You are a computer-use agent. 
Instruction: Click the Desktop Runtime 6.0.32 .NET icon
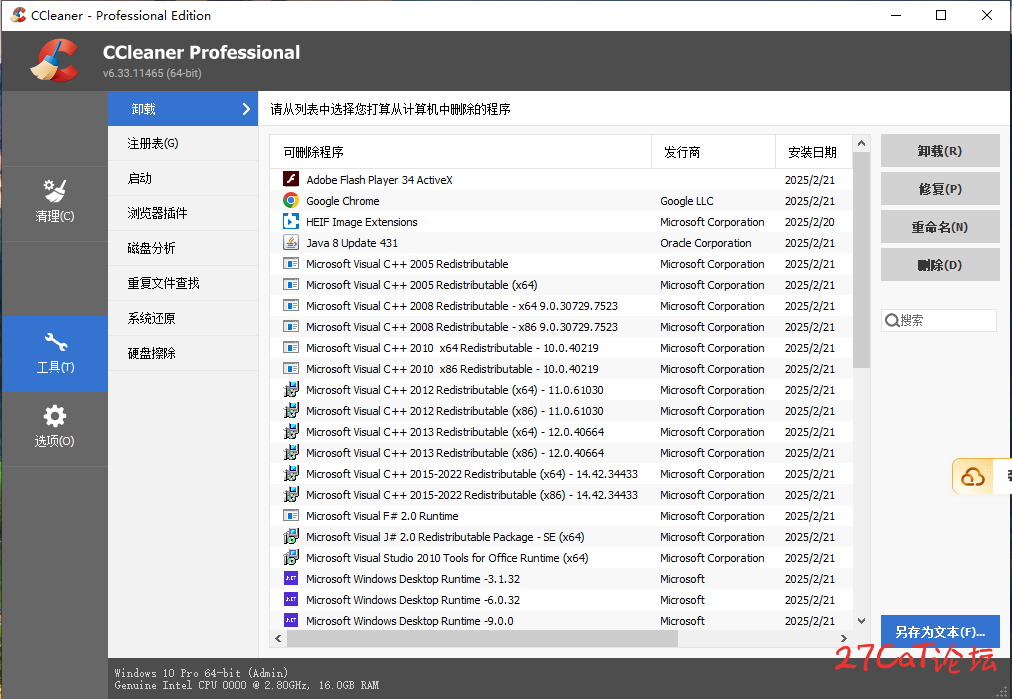coord(291,600)
